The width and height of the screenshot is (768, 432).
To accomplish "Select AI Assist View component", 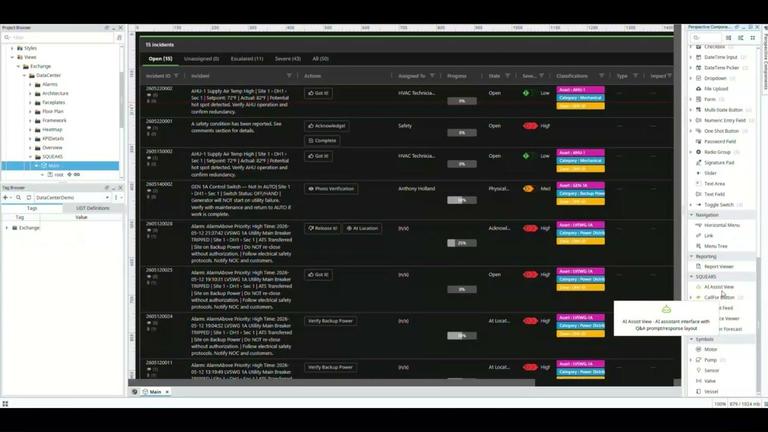I will pyautogui.click(x=719, y=287).
